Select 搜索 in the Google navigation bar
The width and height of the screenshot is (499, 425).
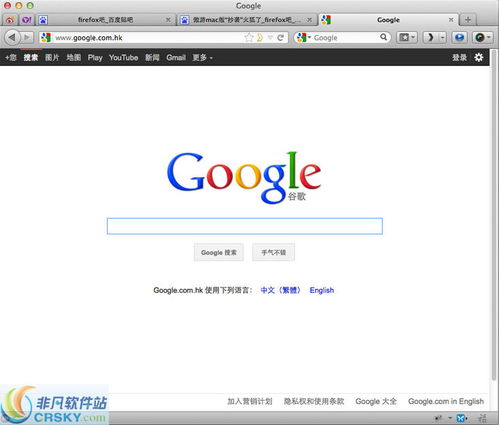31,58
